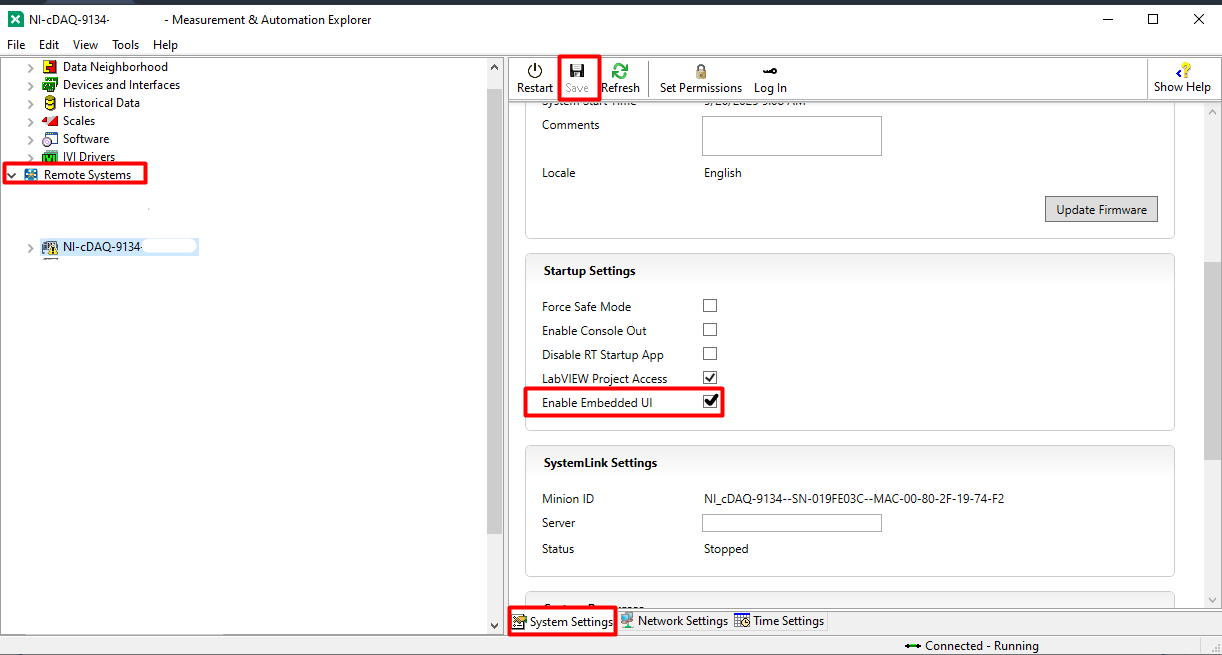
Task: Select the NI-cDAQ-9134 device icon in tree
Action: click(x=50, y=247)
